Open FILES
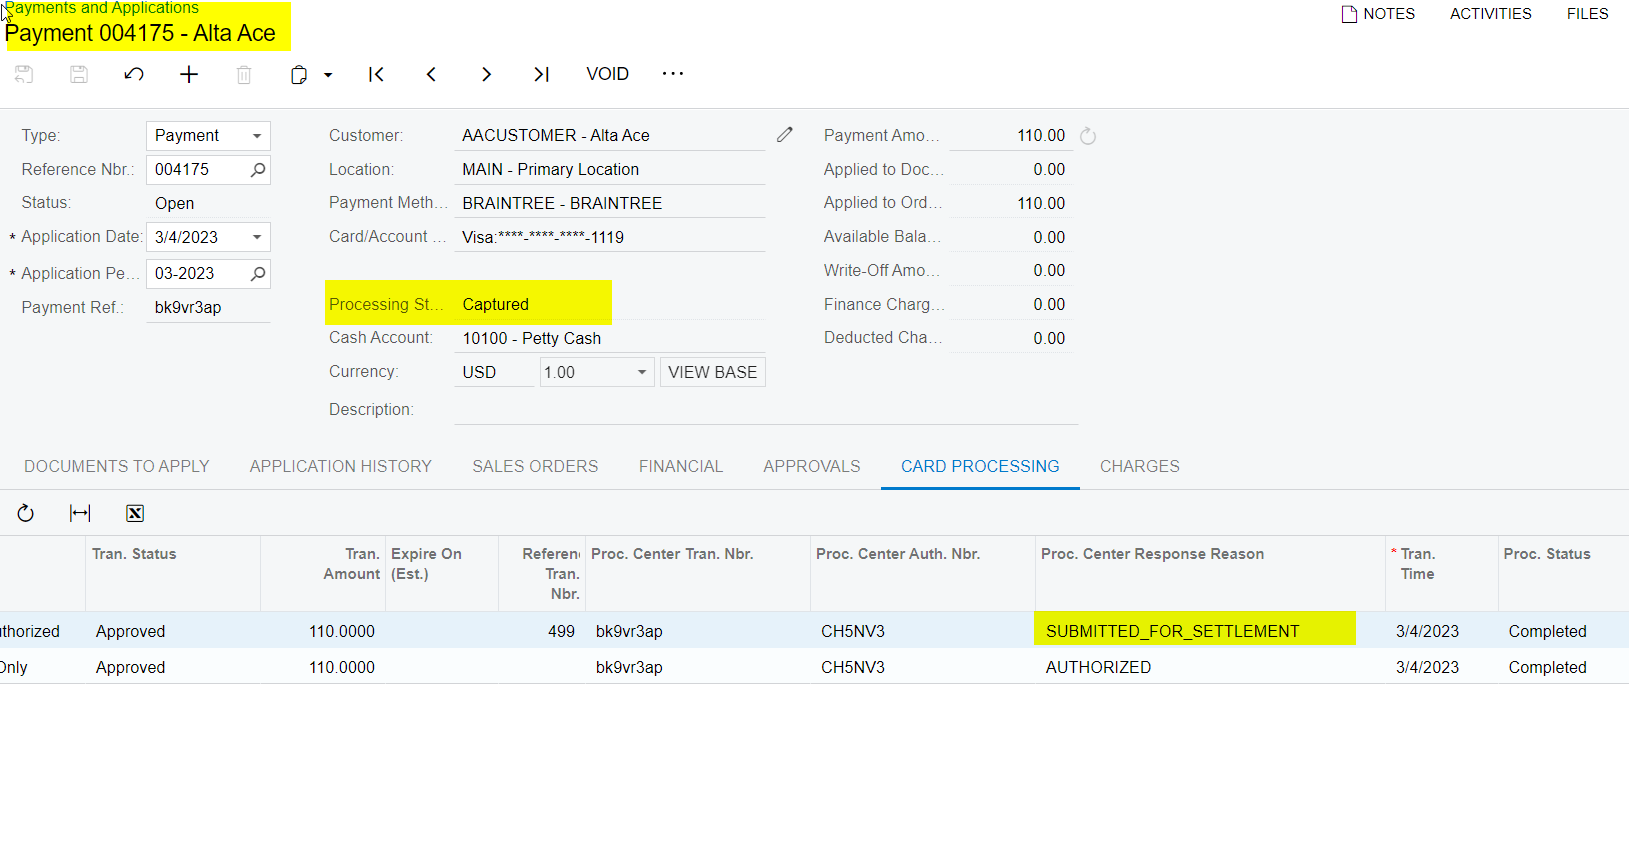The width and height of the screenshot is (1629, 851). coord(1587,14)
